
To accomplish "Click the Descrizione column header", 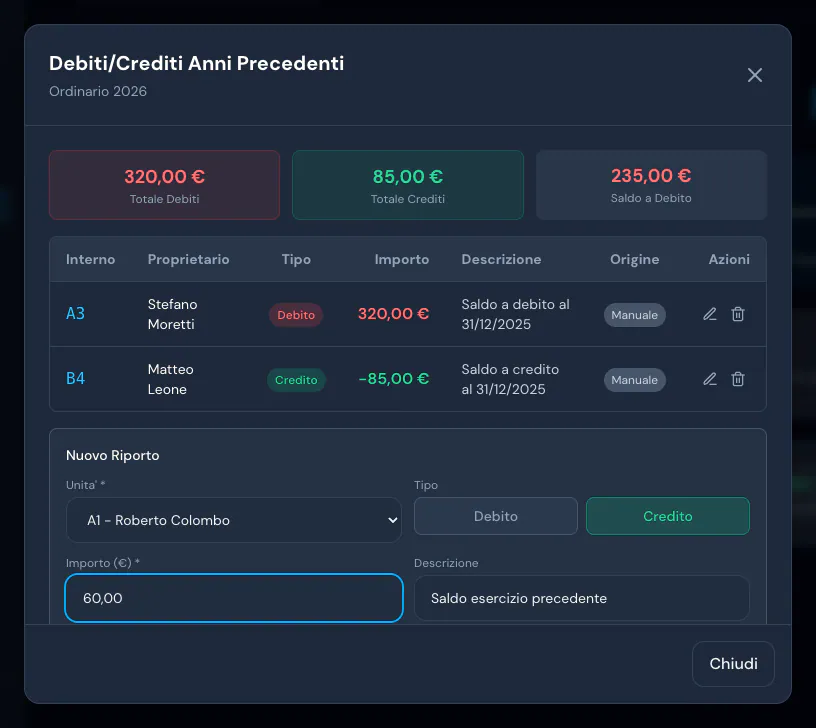I will pos(501,259).
